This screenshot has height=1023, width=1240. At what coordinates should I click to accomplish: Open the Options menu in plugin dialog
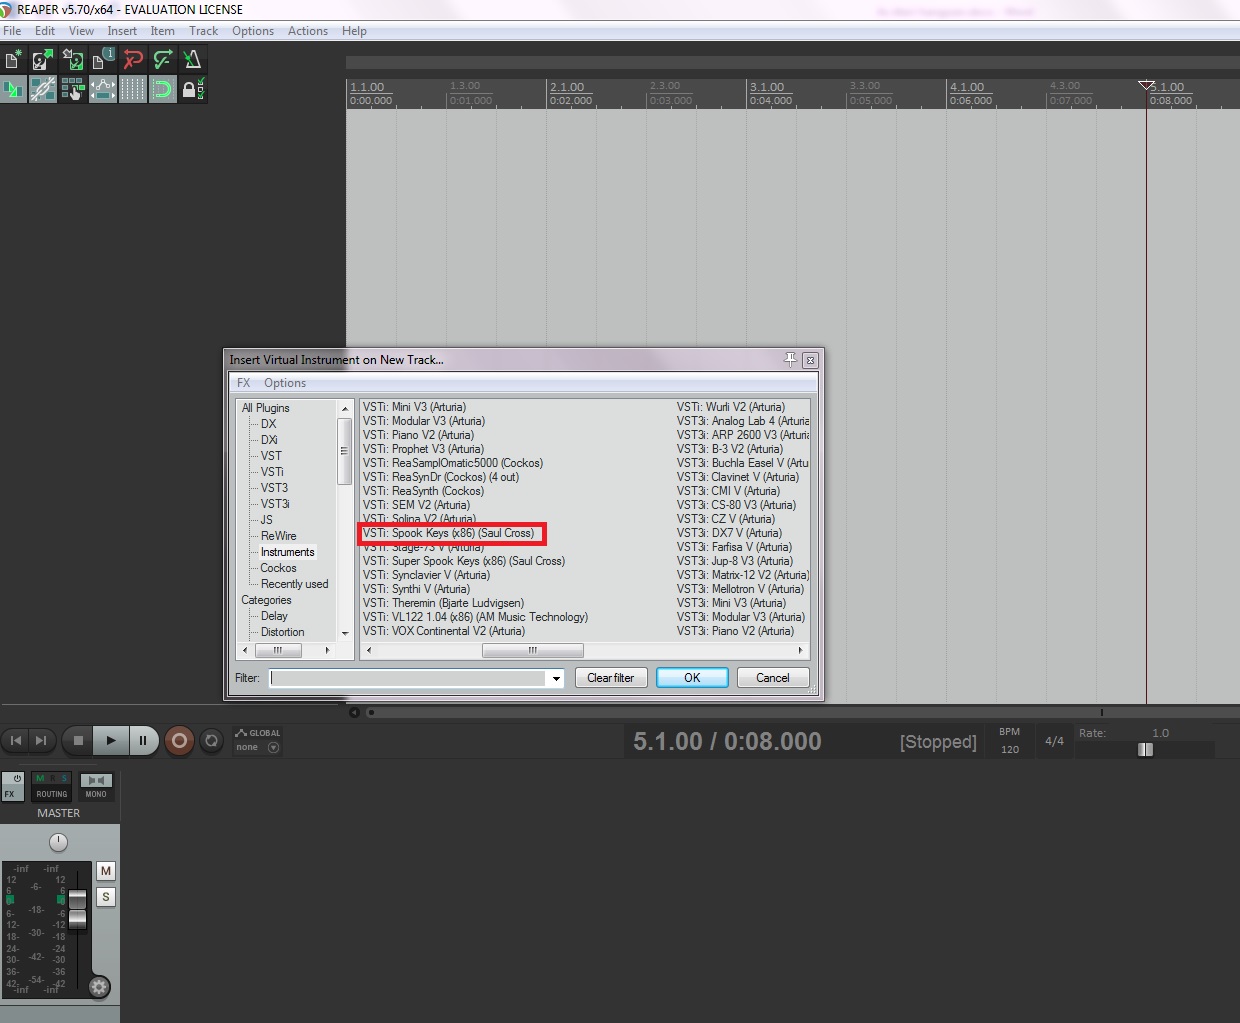tap(285, 383)
